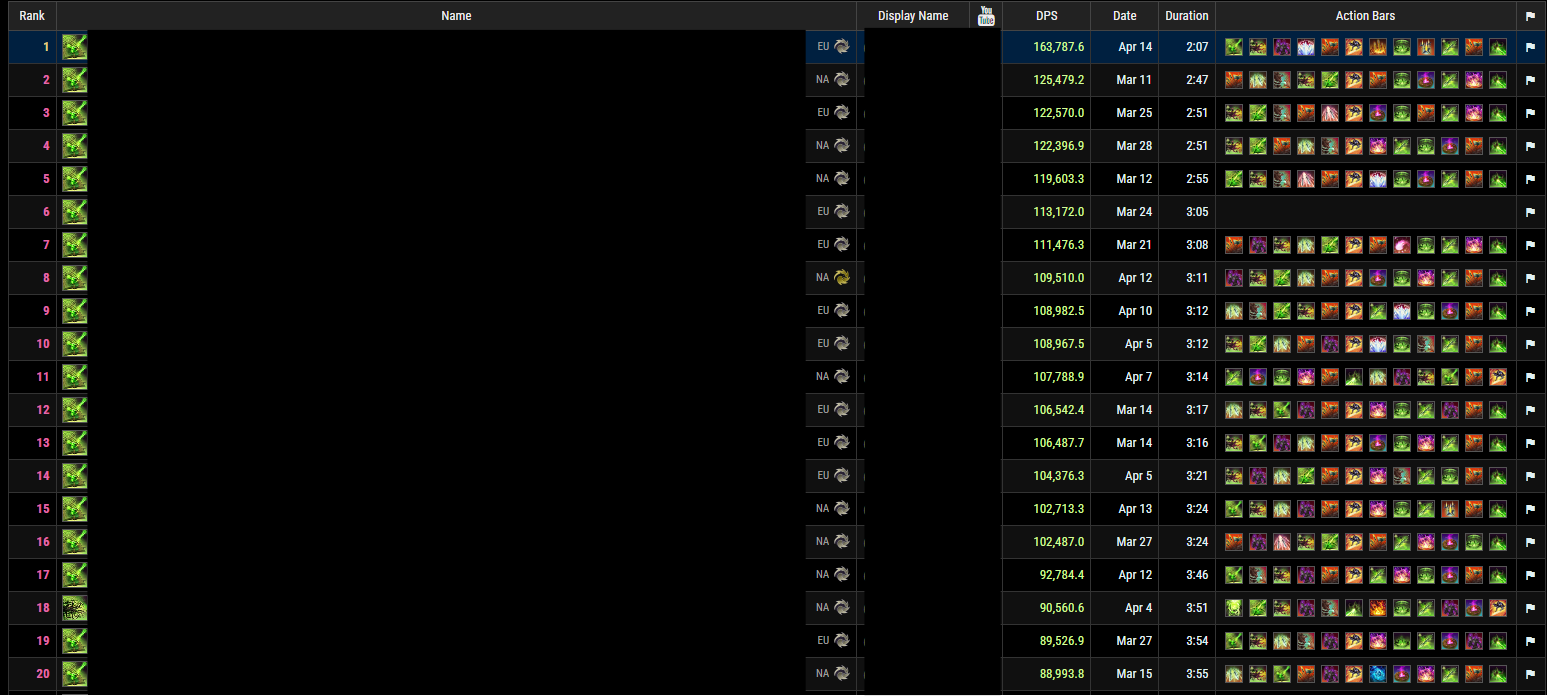
Task: Click the DPS value 108,982.5
Action: [1058, 311]
